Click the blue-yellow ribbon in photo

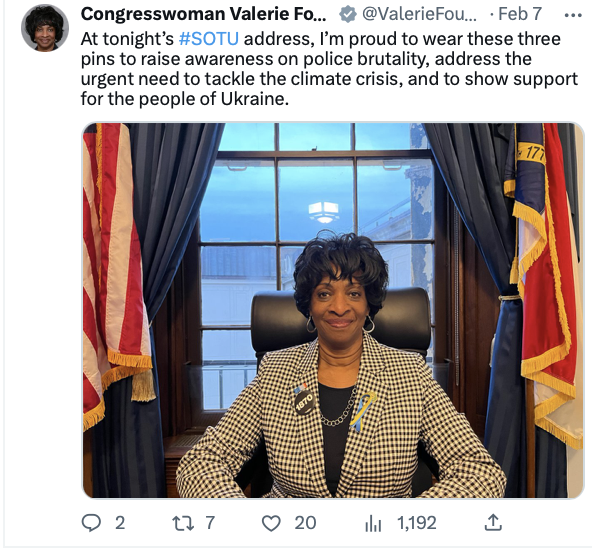click(x=362, y=412)
